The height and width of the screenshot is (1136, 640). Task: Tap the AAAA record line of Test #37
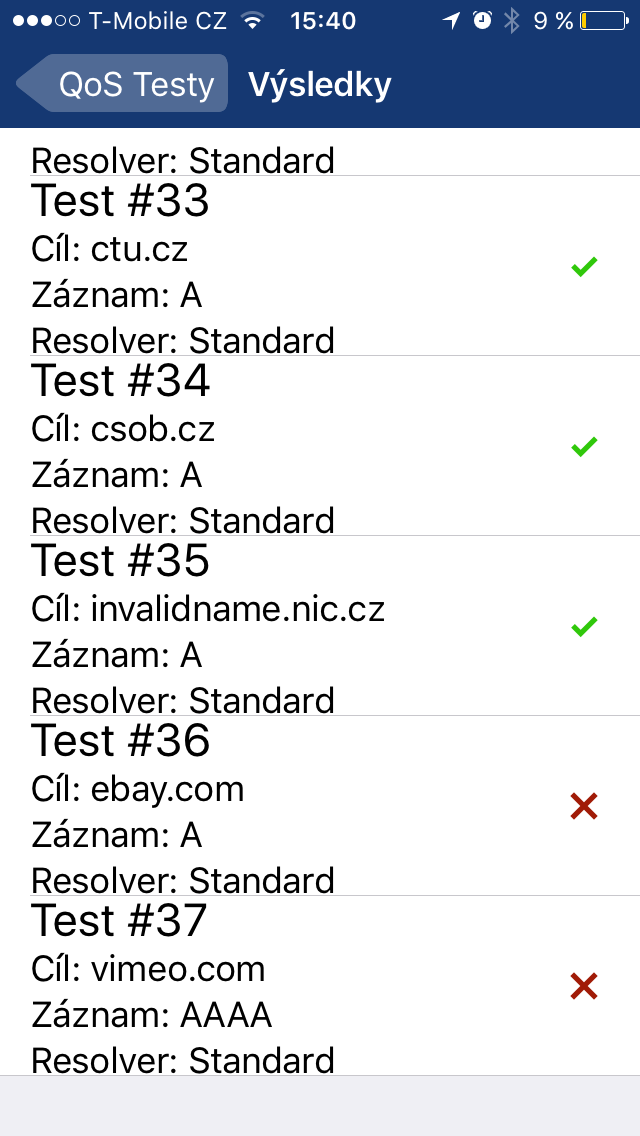[x=152, y=1015]
